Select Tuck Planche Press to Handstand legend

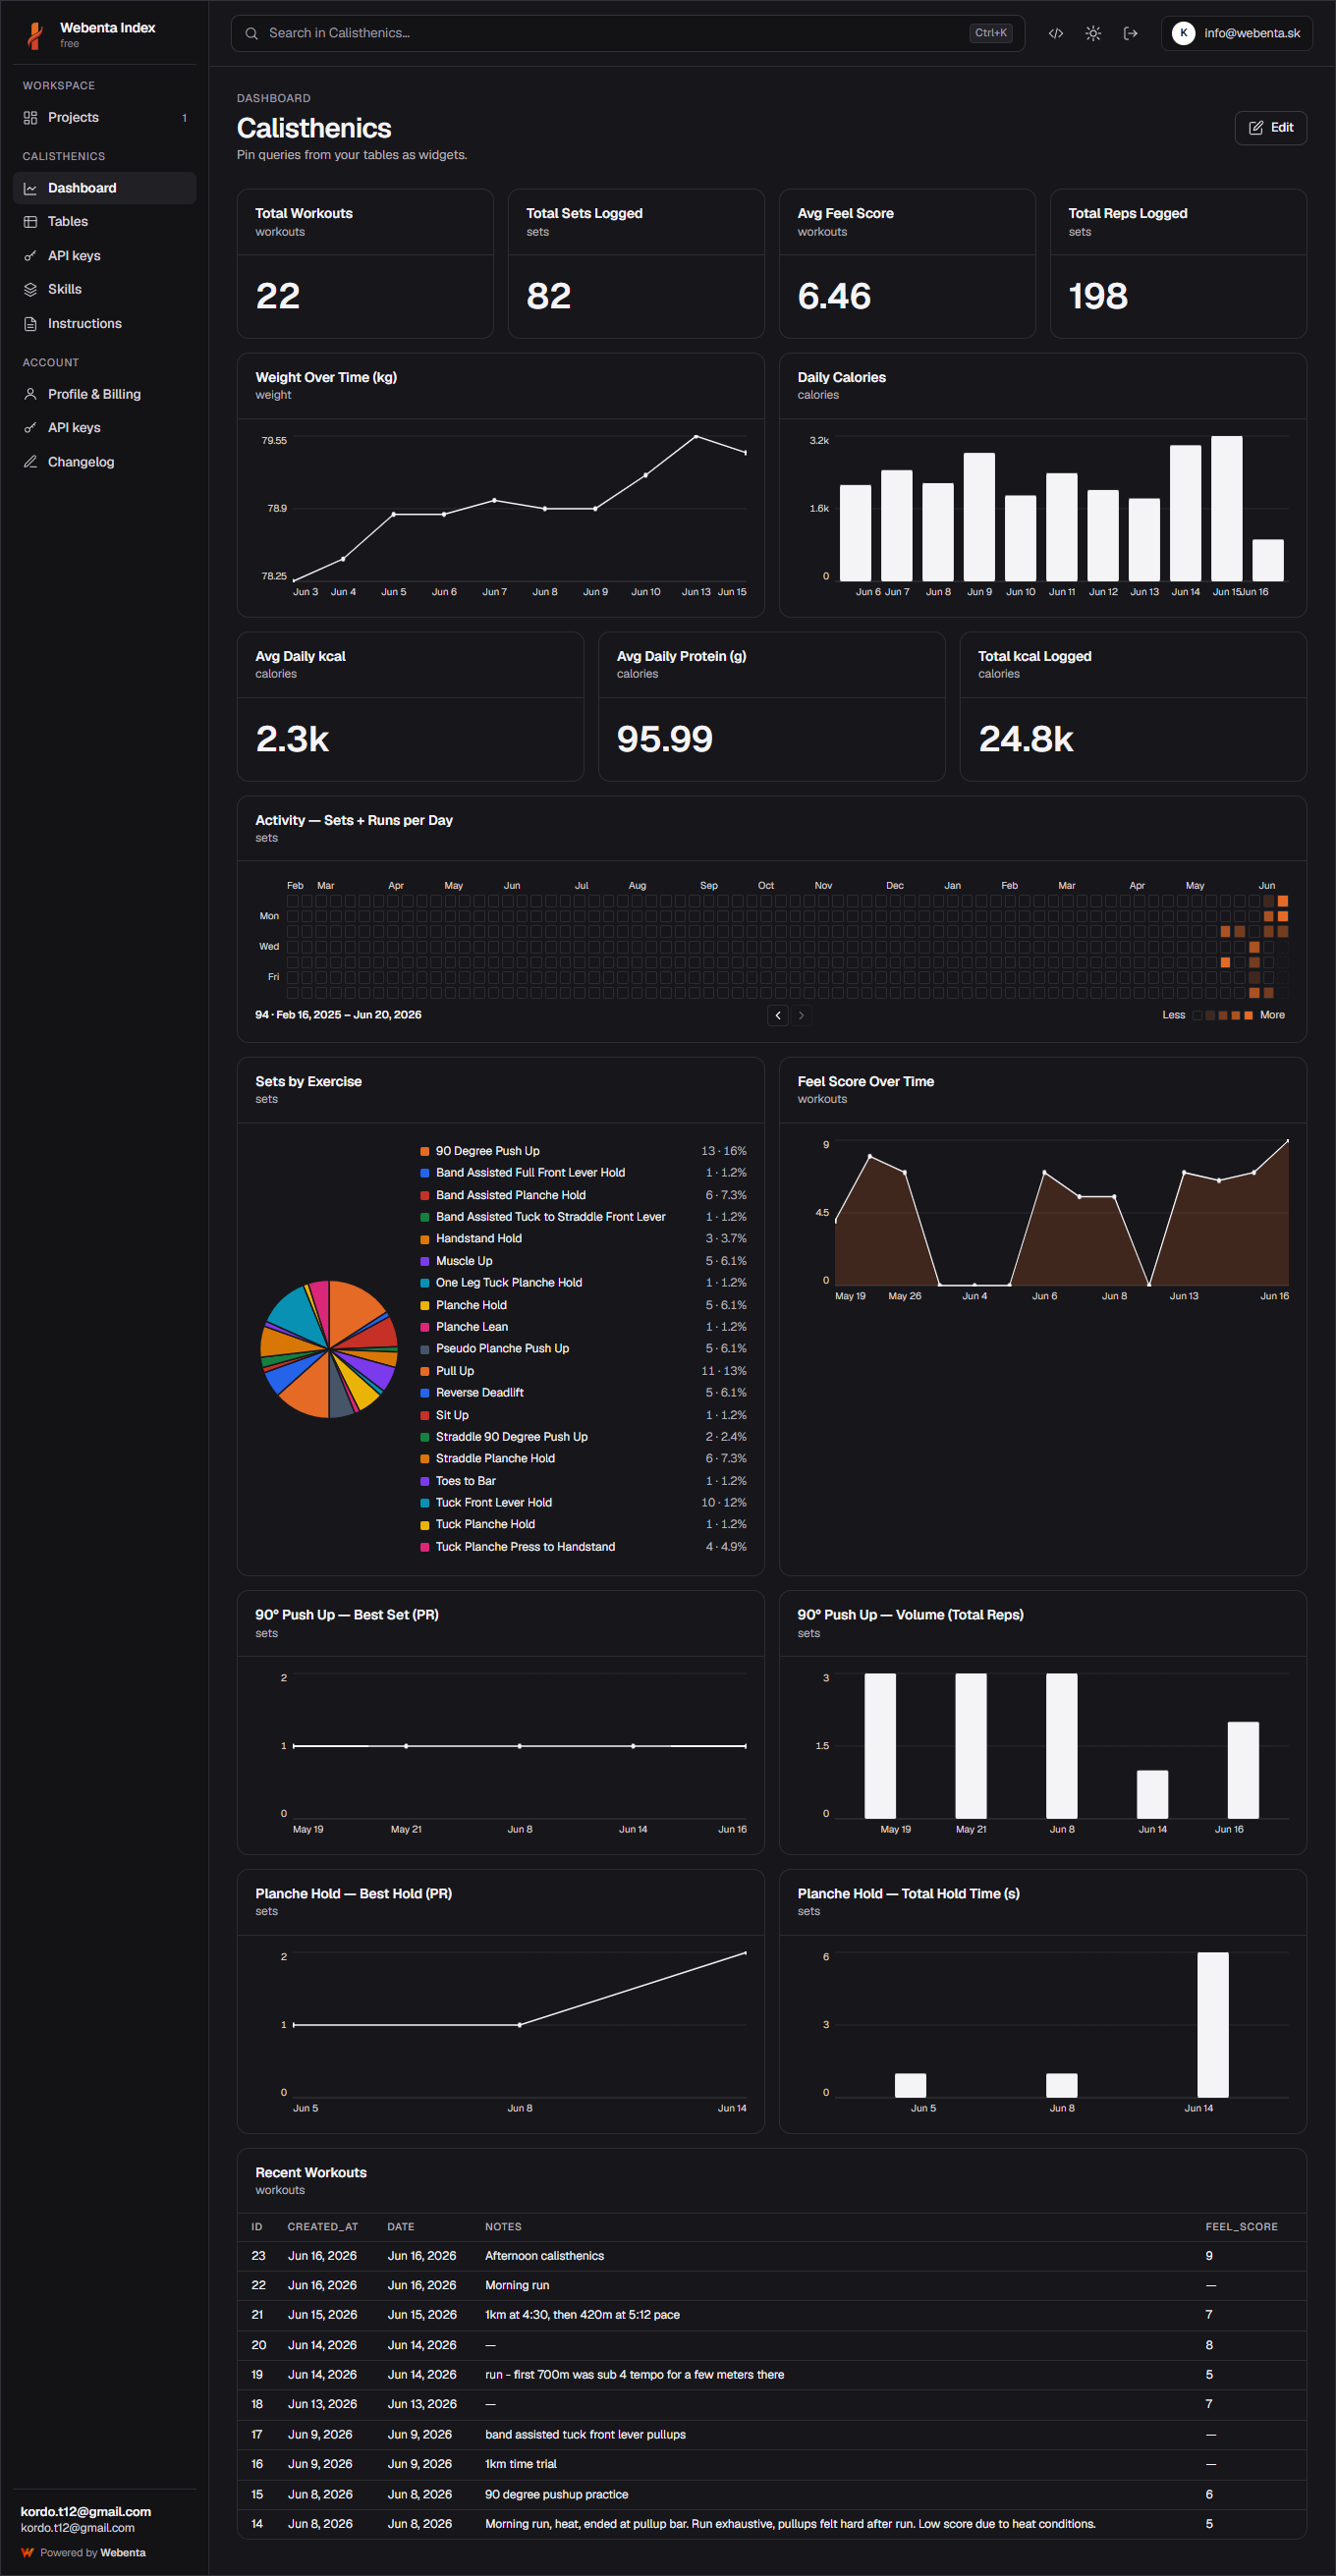click(x=583, y=1547)
